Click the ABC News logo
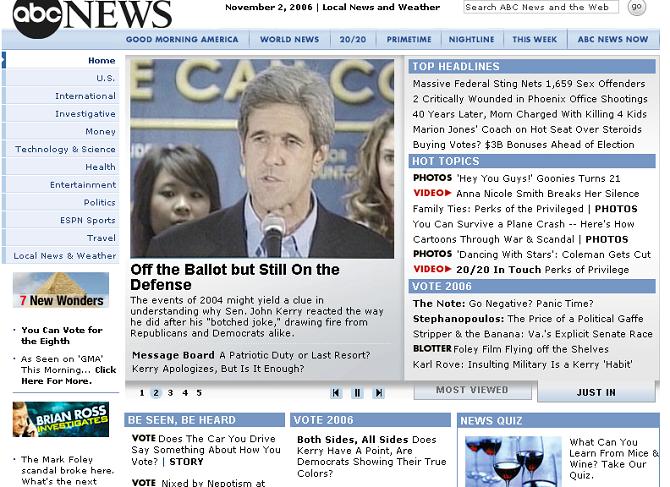The image size is (670, 487). (x=92, y=18)
